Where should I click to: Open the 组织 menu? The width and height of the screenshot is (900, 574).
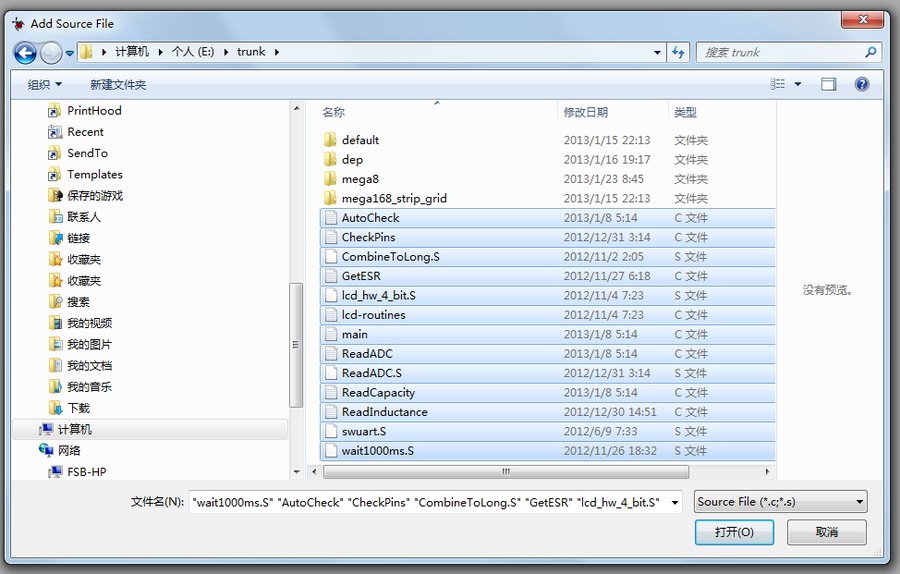[x=45, y=85]
